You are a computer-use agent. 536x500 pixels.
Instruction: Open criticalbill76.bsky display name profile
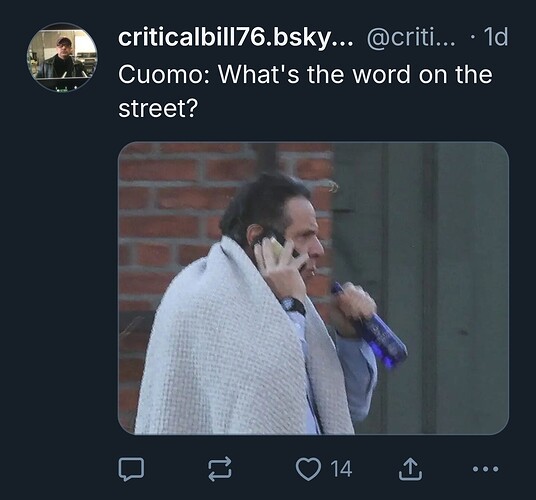coord(236,38)
